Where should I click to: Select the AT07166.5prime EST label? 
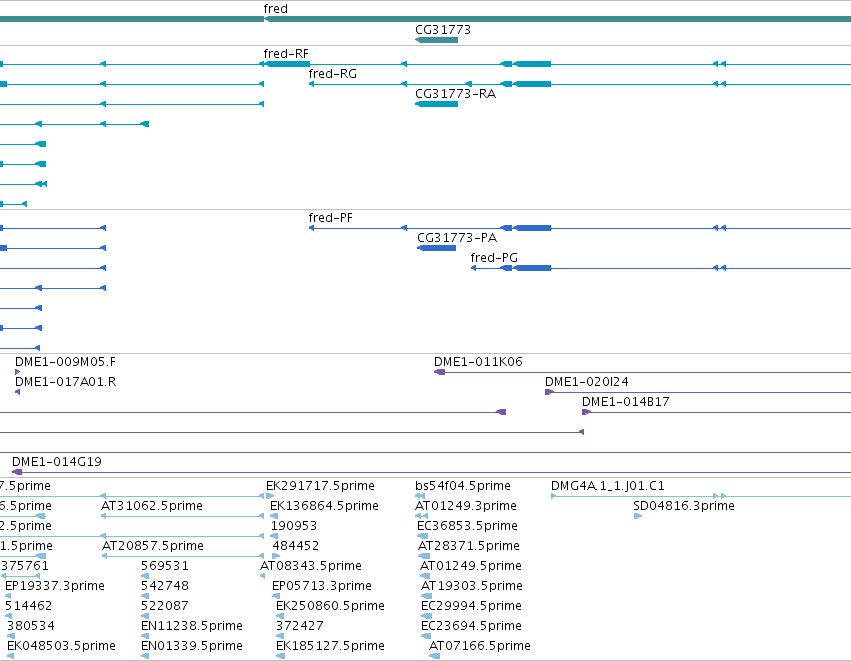coord(480,646)
